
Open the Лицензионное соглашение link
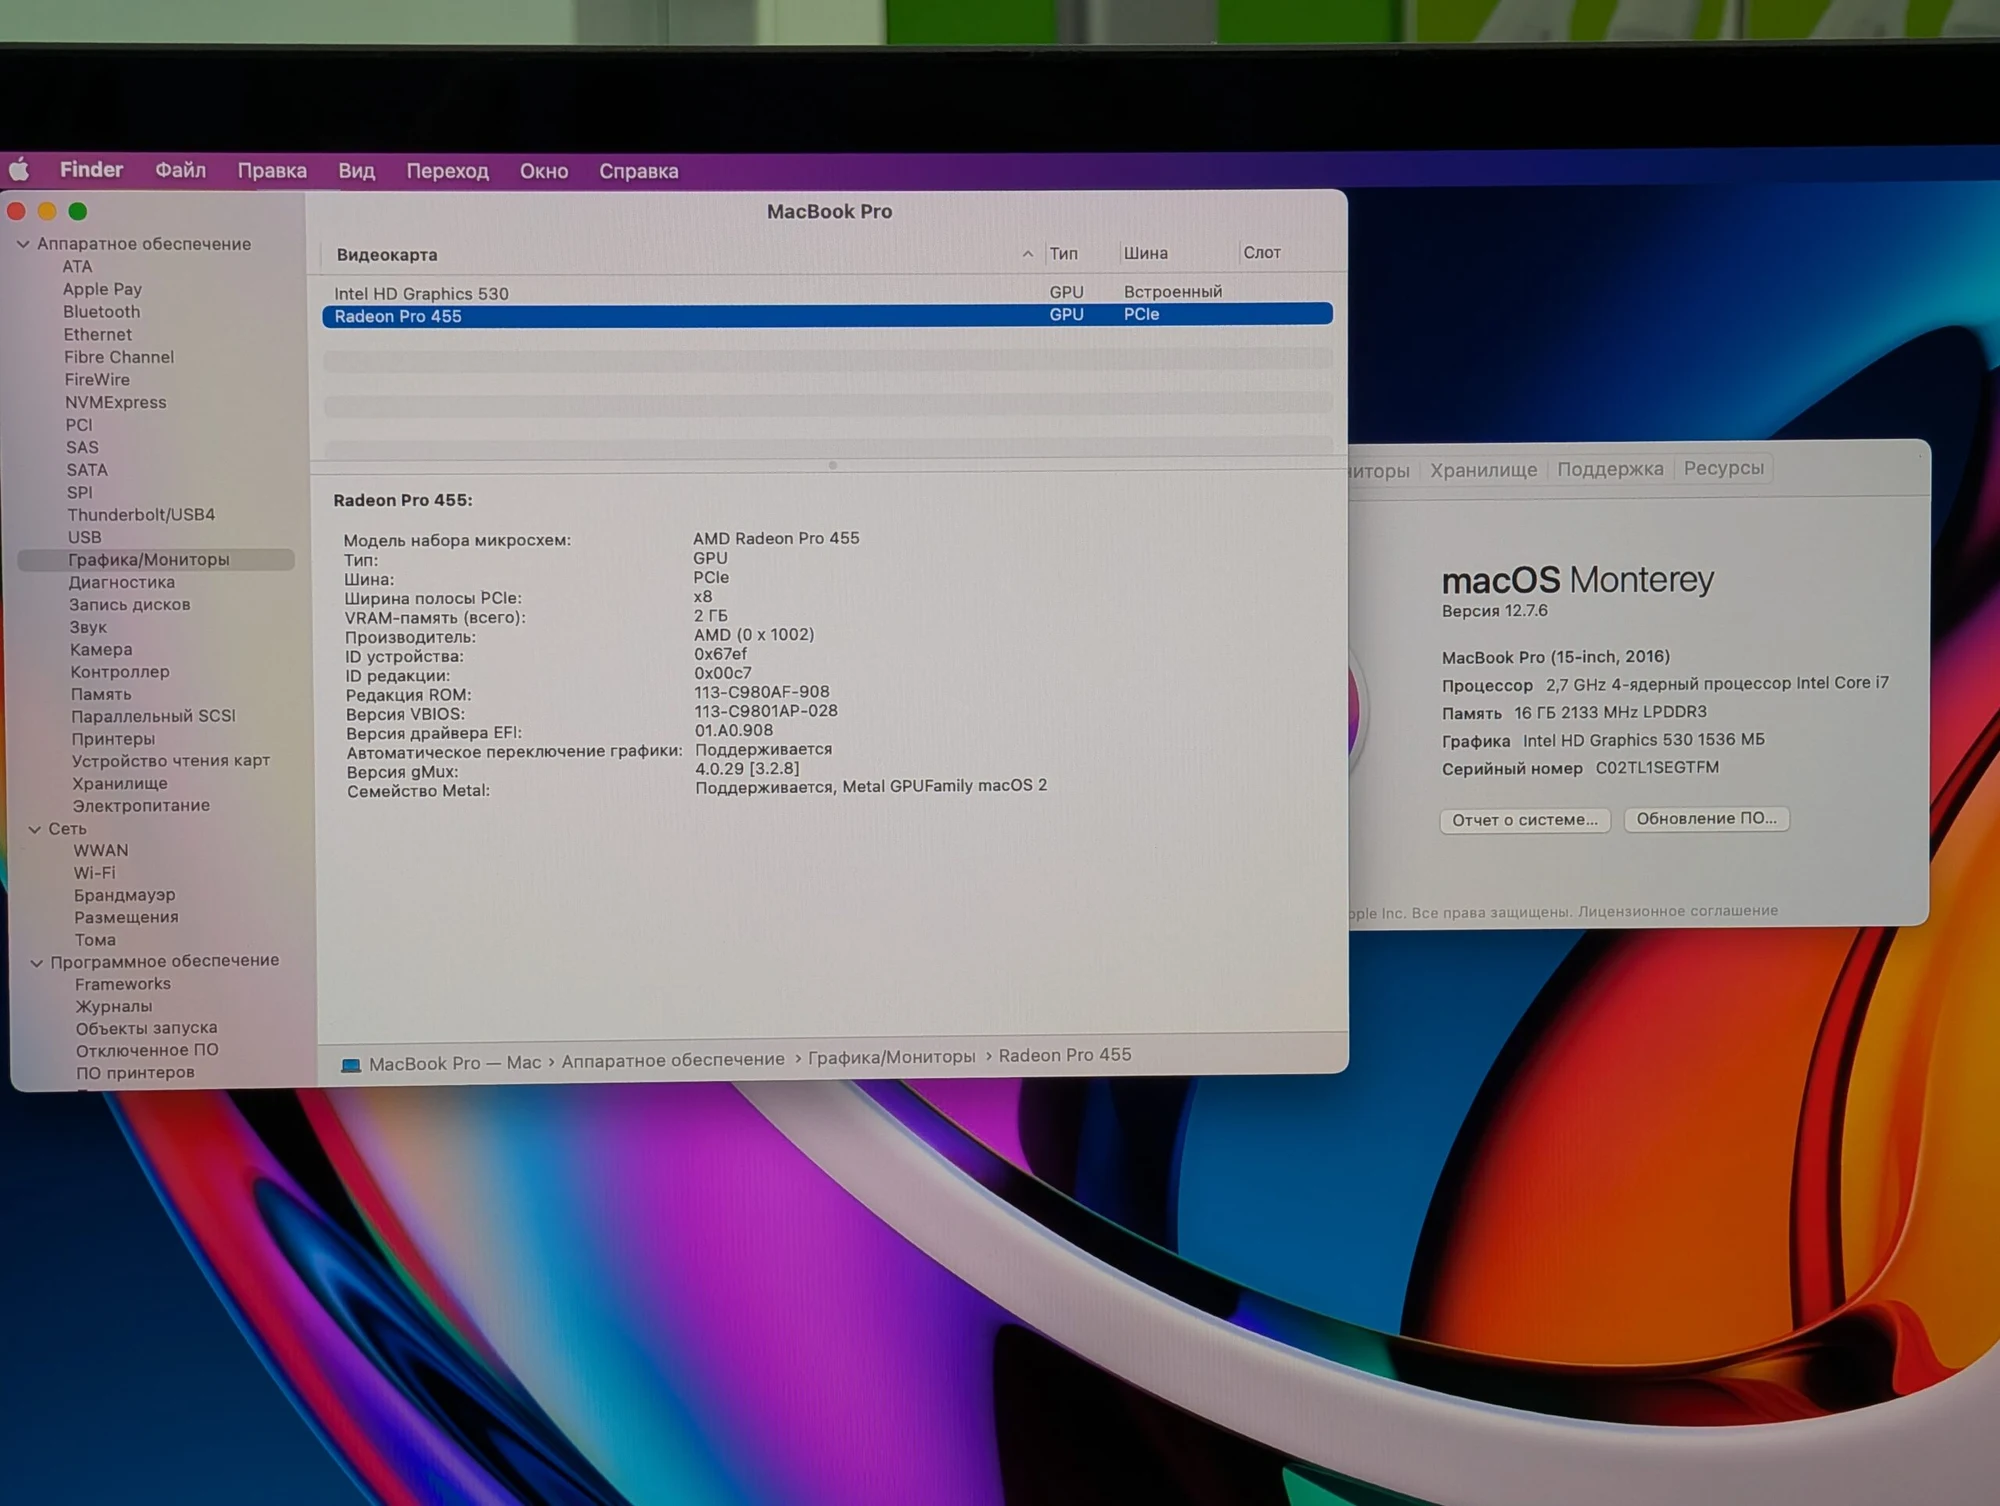coord(1677,911)
